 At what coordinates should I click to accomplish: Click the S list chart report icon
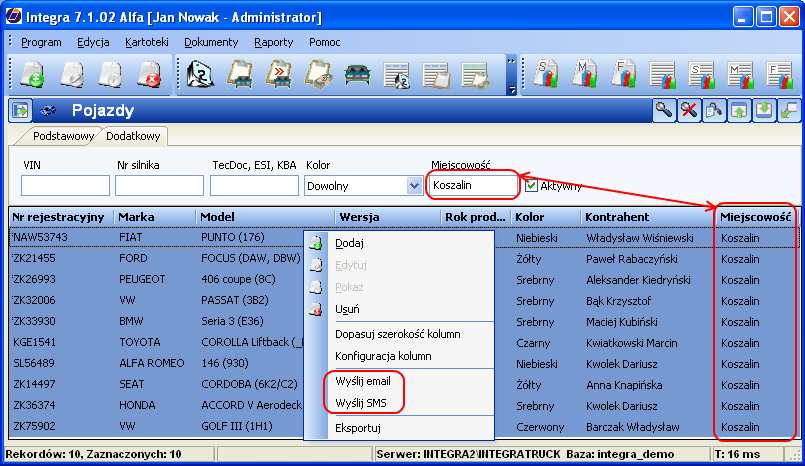(702, 75)
